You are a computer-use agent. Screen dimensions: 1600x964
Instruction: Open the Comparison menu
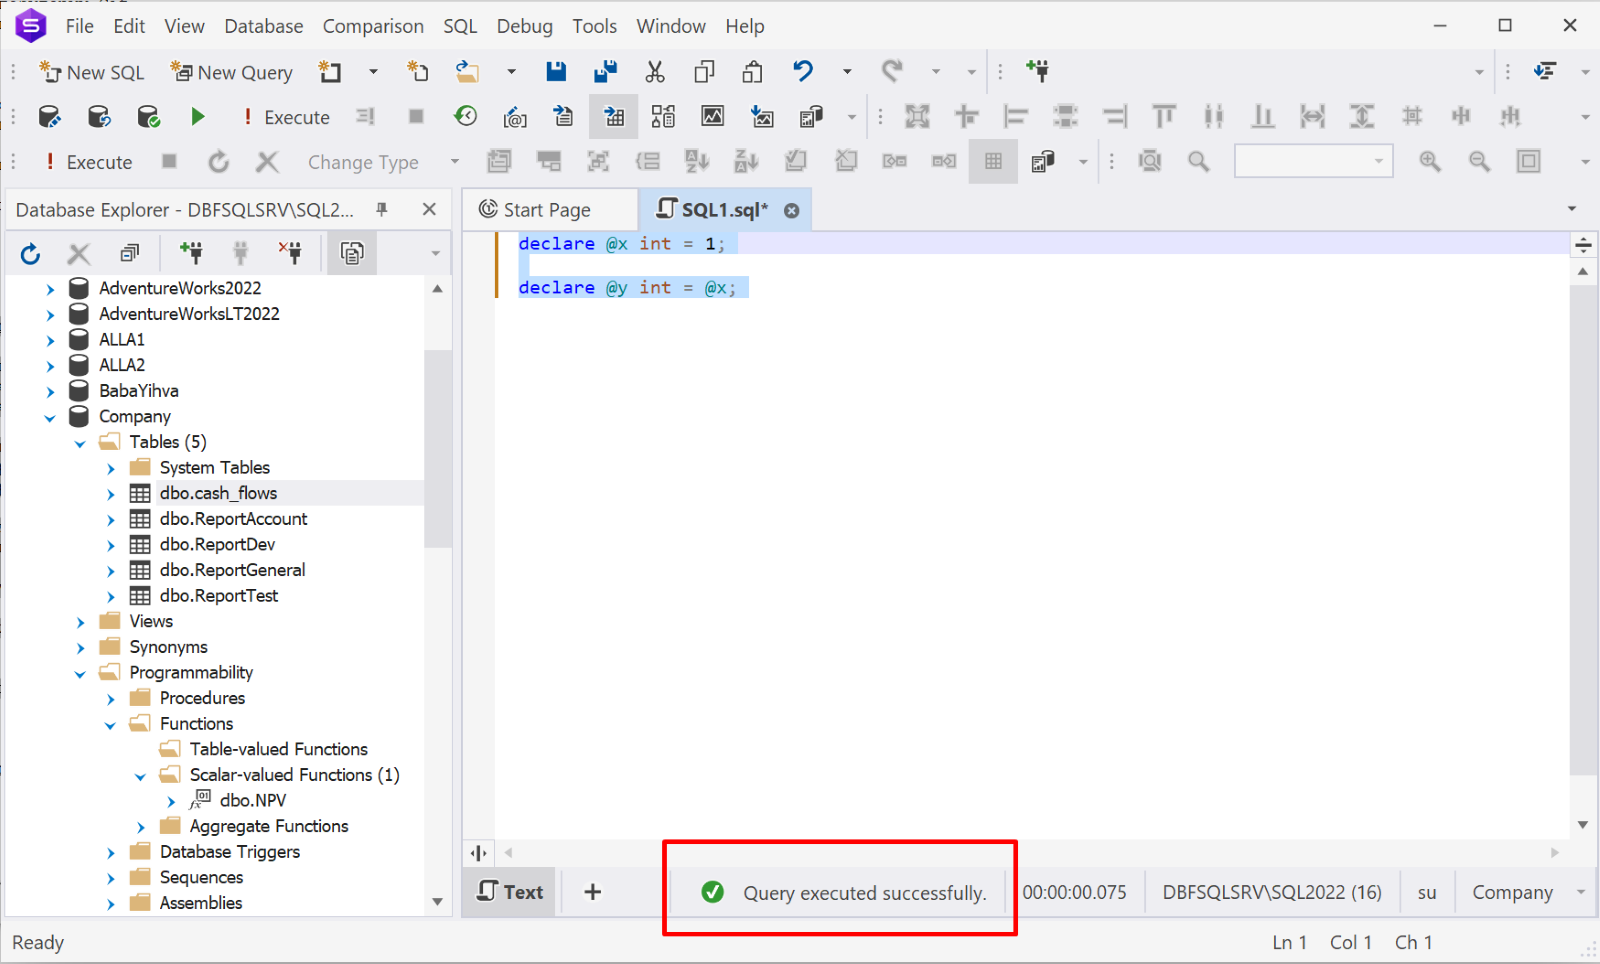point(373,26)
